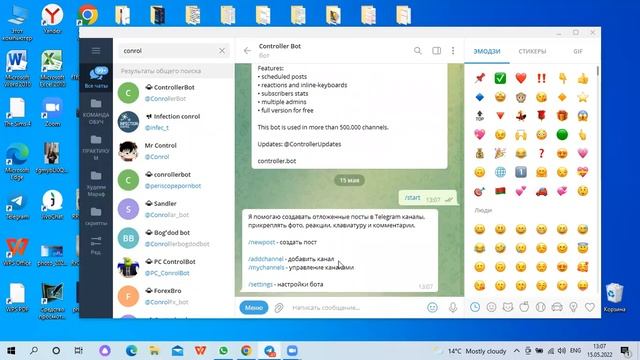Open the ForexBro search result

pyautogui.click(x=174, y=296)
